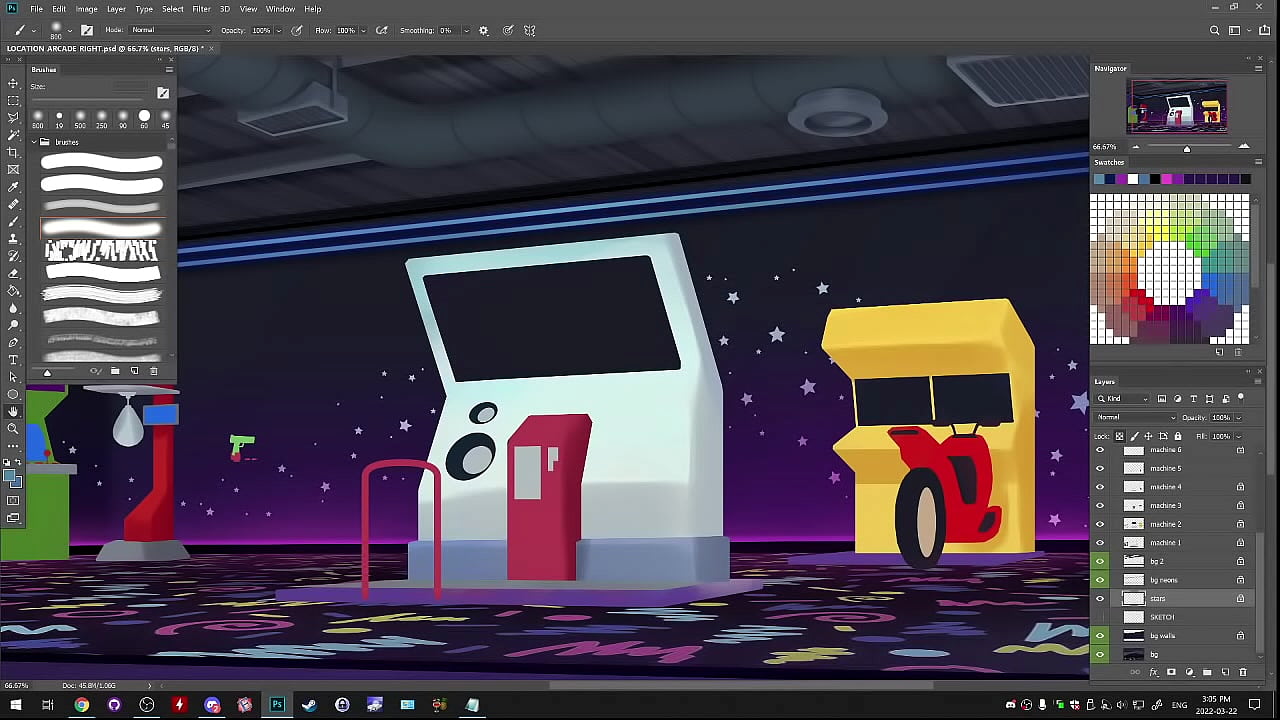Hide the machine 3 layer
Screen dimensions: 1280x720
click(1100, 505)
